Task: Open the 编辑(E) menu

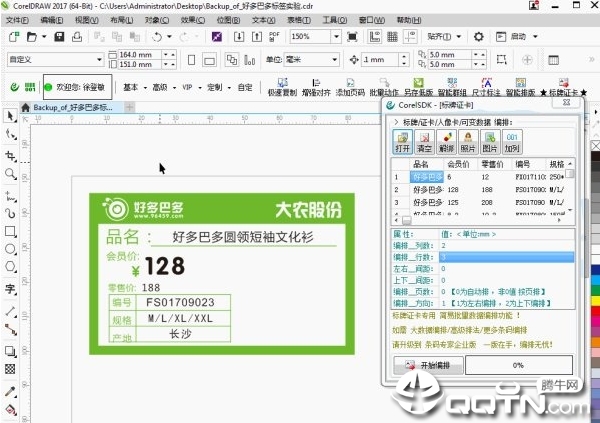Action: point(52,20)
